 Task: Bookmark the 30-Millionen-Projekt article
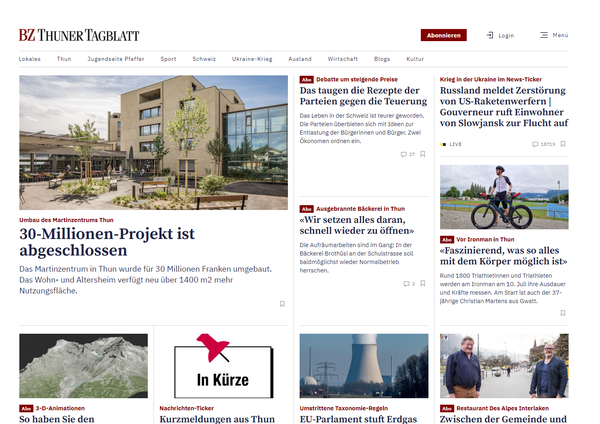(282, 304)
